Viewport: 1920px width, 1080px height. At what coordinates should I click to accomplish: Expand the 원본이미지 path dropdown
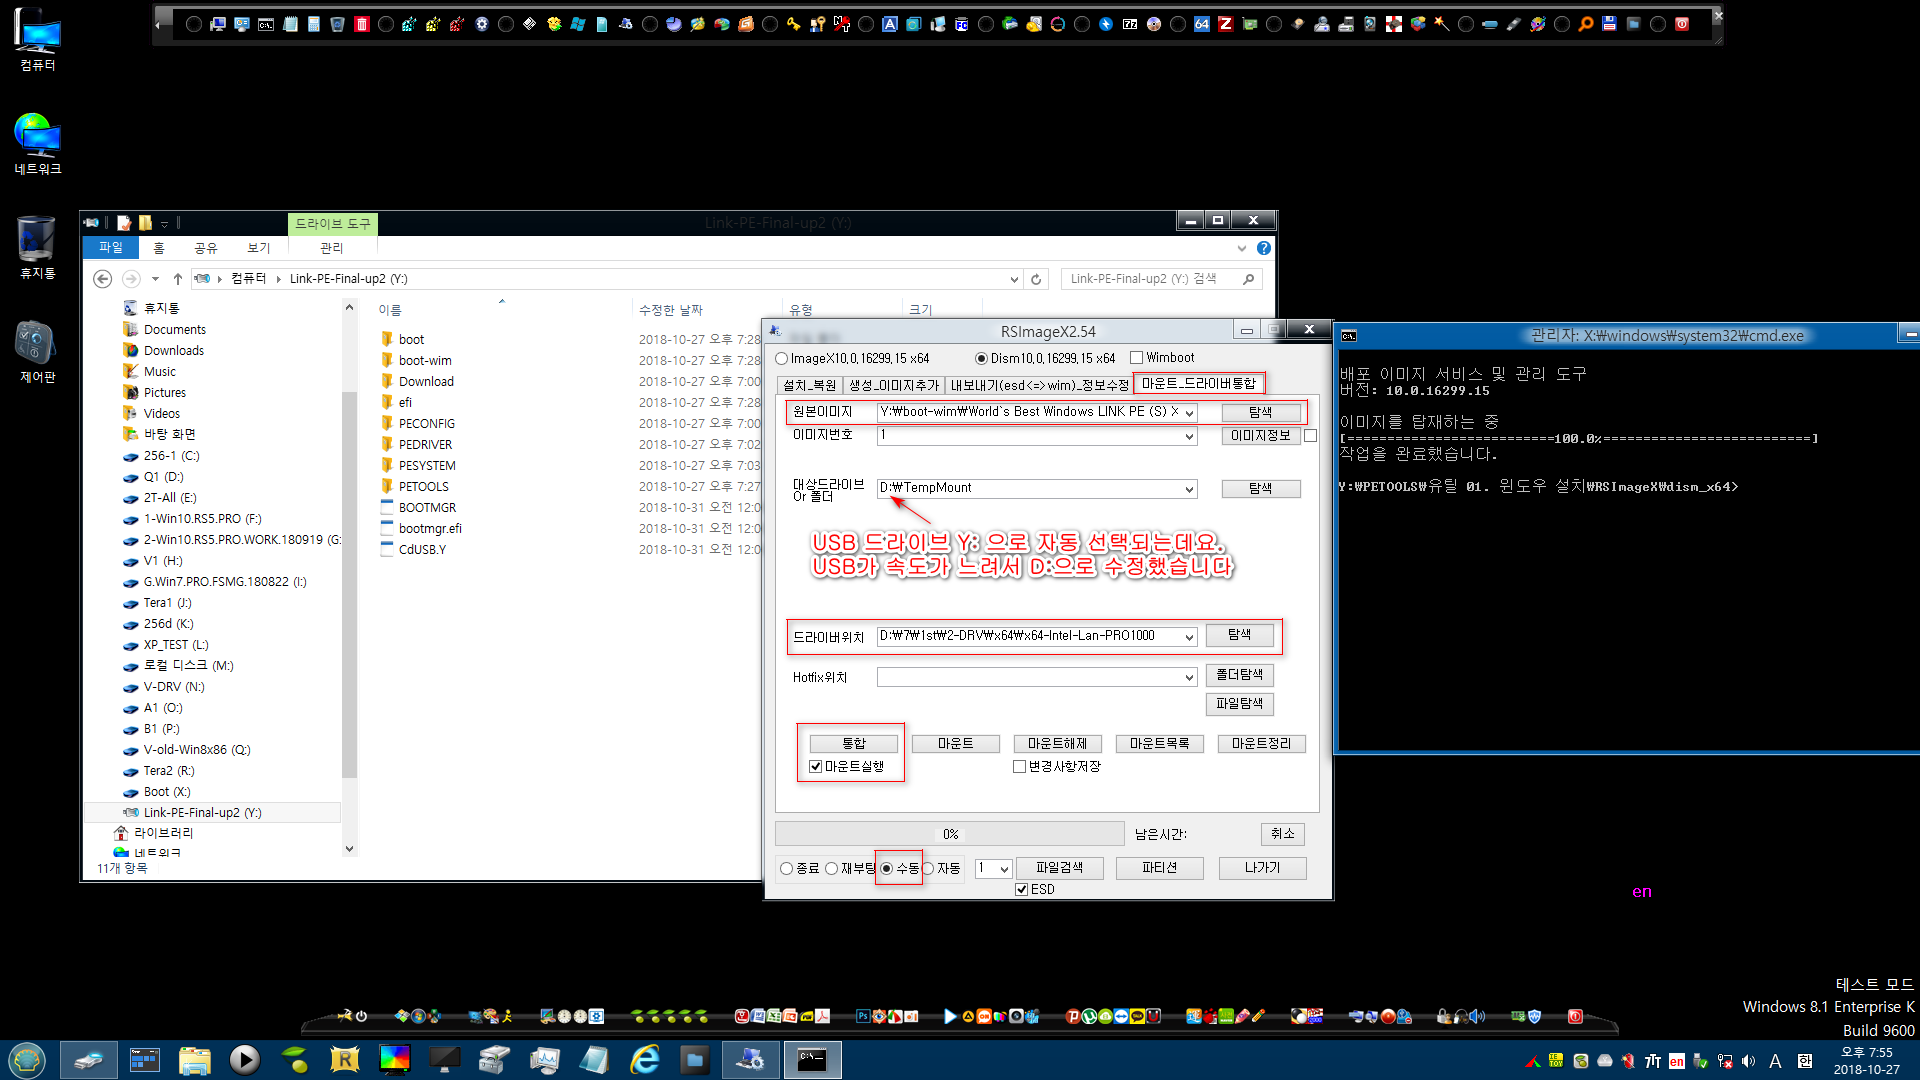click(x=1190, y=412)
